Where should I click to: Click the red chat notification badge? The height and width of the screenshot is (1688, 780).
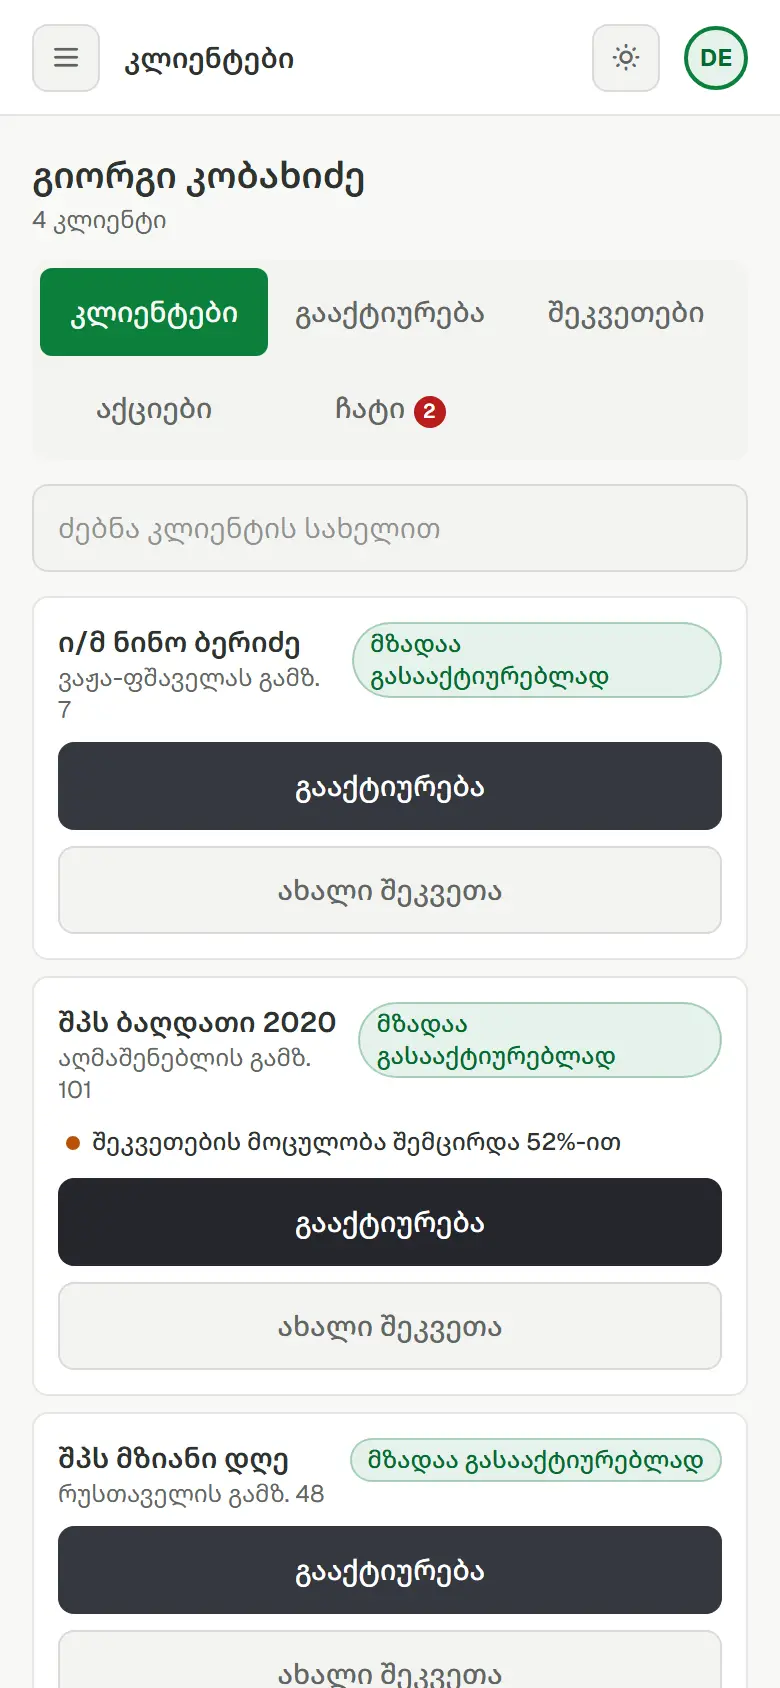pos(430,411)
